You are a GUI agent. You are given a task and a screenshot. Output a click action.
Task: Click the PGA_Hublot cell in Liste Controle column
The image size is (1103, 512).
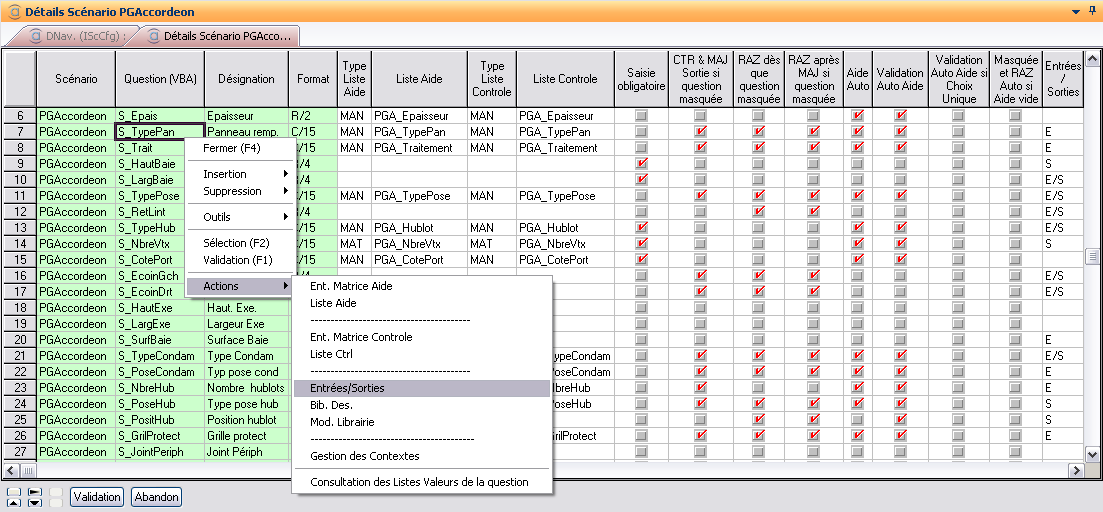(x=565, y=228)
